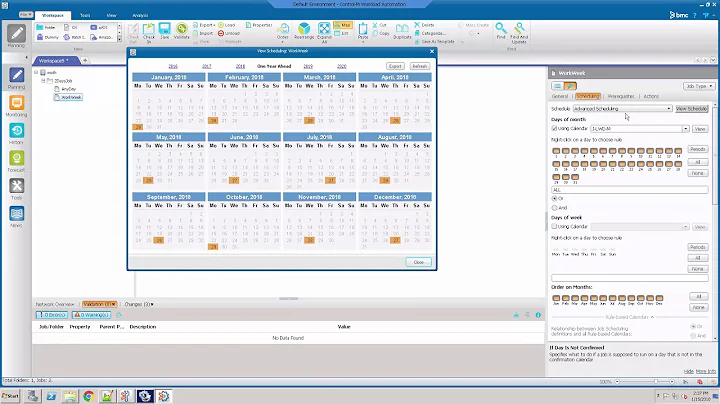Click the Duplicate icon in the ribbon

click(402, 29)
